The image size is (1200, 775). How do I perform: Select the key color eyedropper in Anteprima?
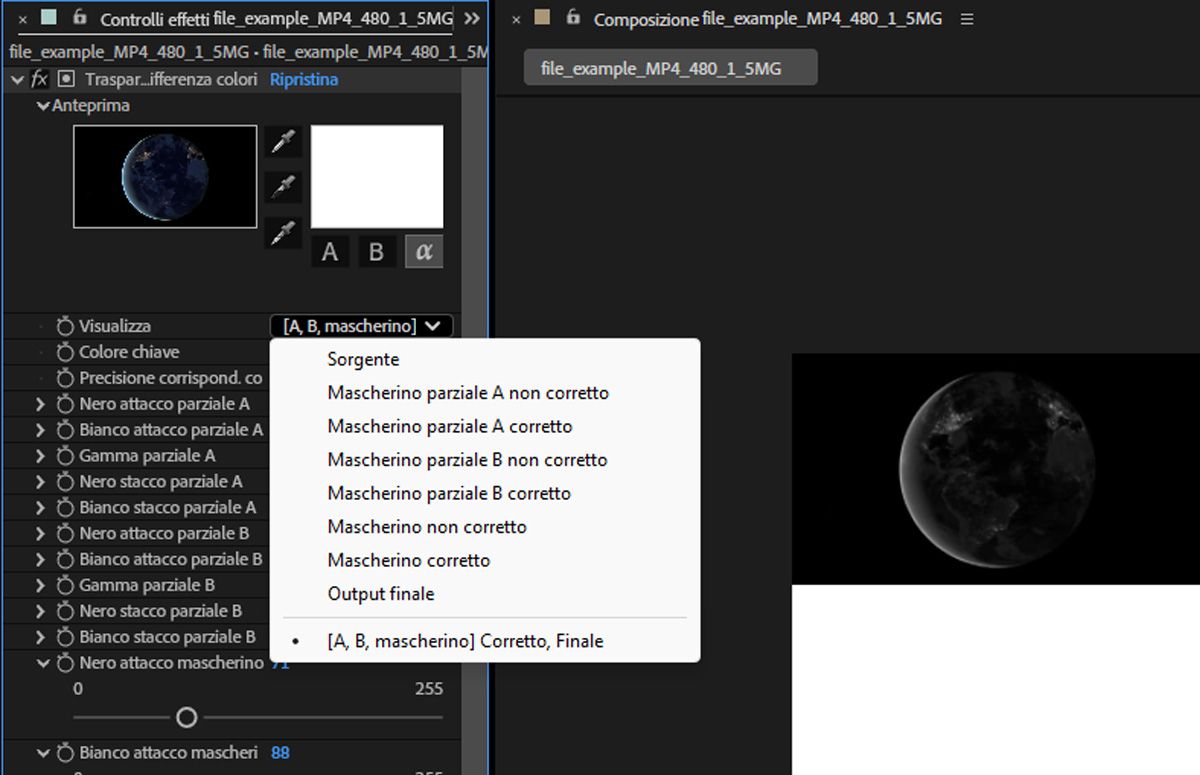click(x=282, y=141)
